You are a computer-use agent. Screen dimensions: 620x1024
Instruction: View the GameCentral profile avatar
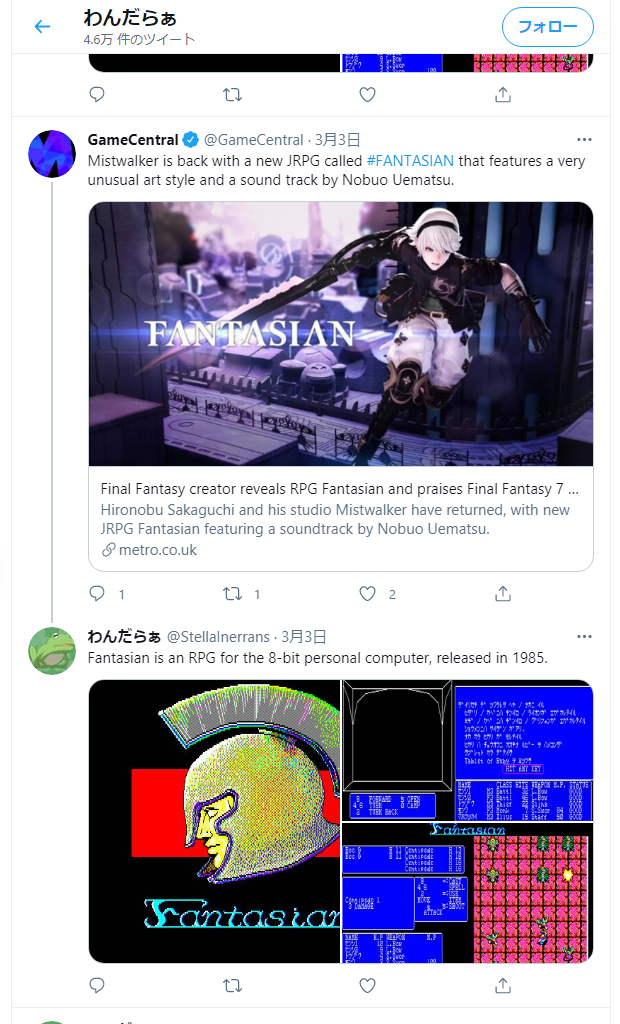point(52,154)
